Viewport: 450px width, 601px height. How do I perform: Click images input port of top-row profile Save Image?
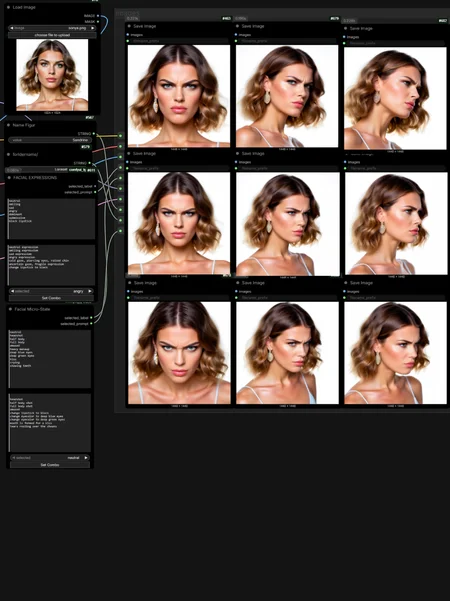click(344, 37)
